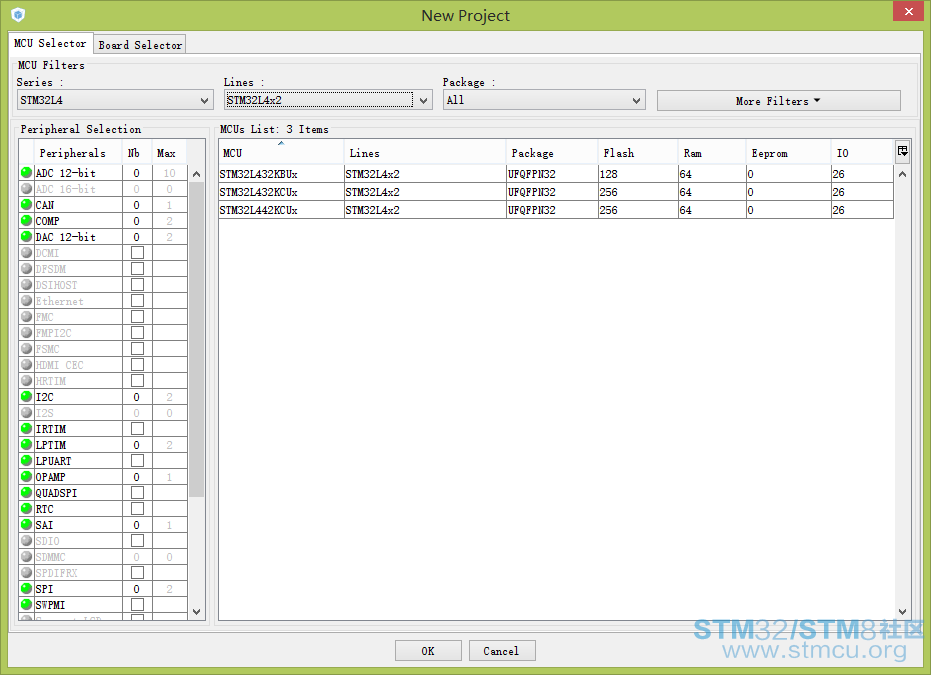Click the Nb value for SPI
931x675 pixels.
[137, 589]
